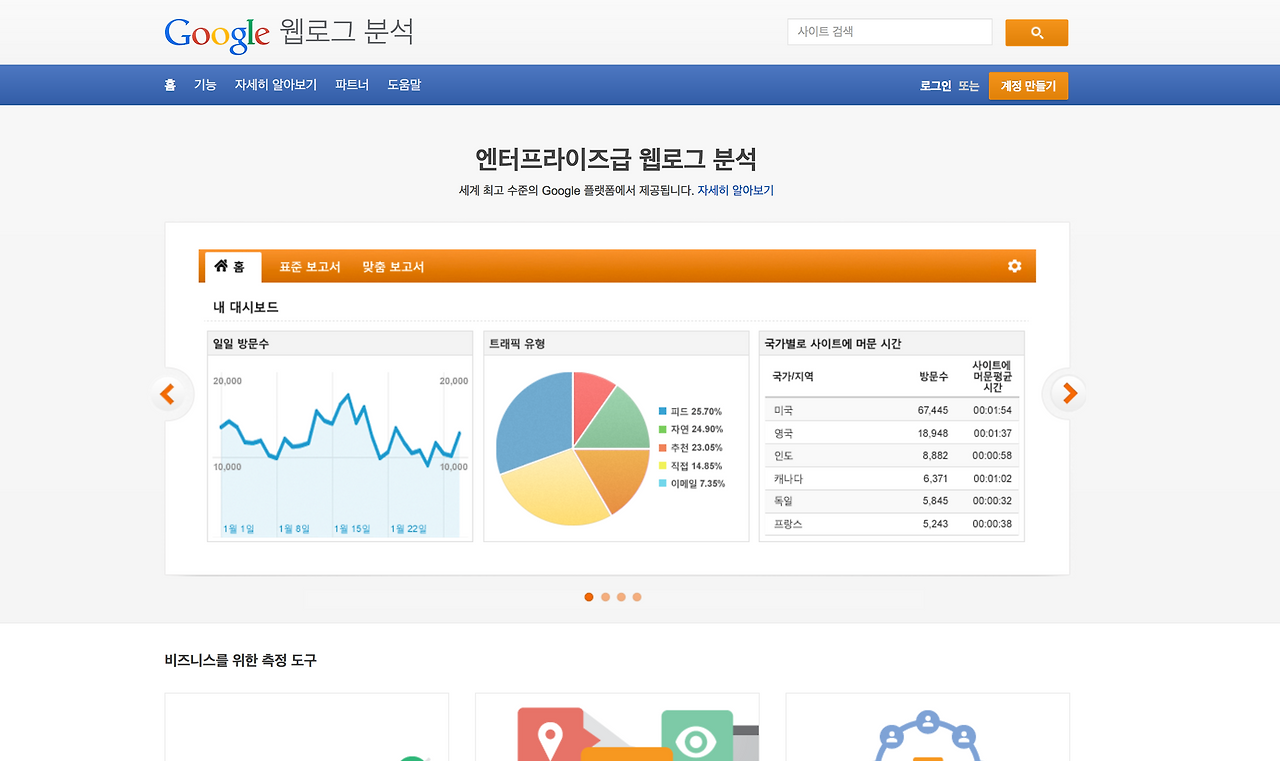
Task: Click the 트래픽 유형 widget title
Action: pyautogui.click(x=517, y=344)
